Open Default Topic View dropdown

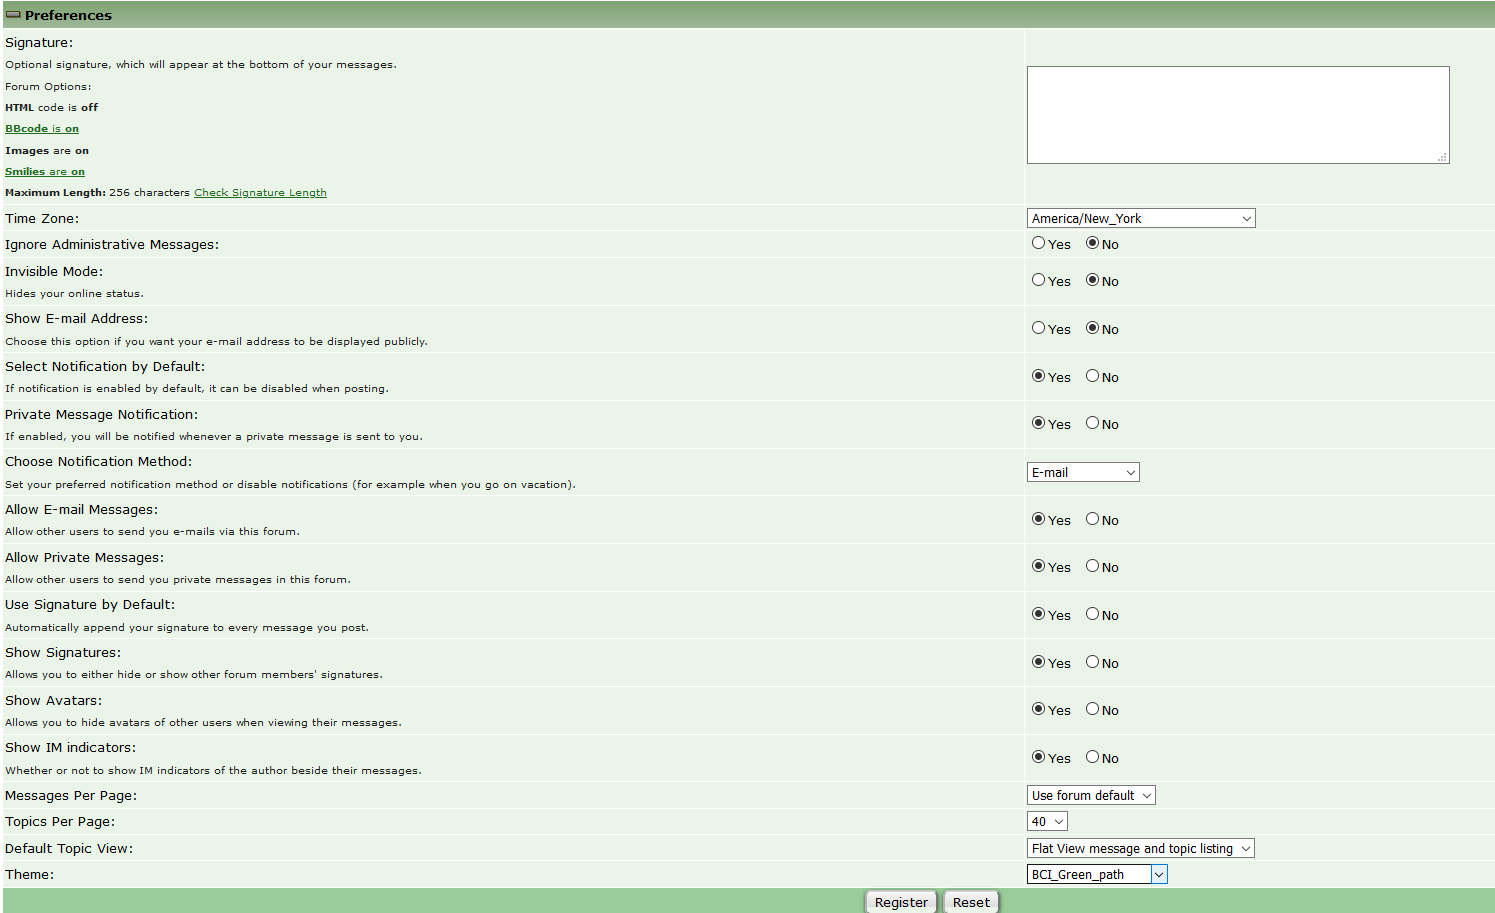tap(1140, 849)
